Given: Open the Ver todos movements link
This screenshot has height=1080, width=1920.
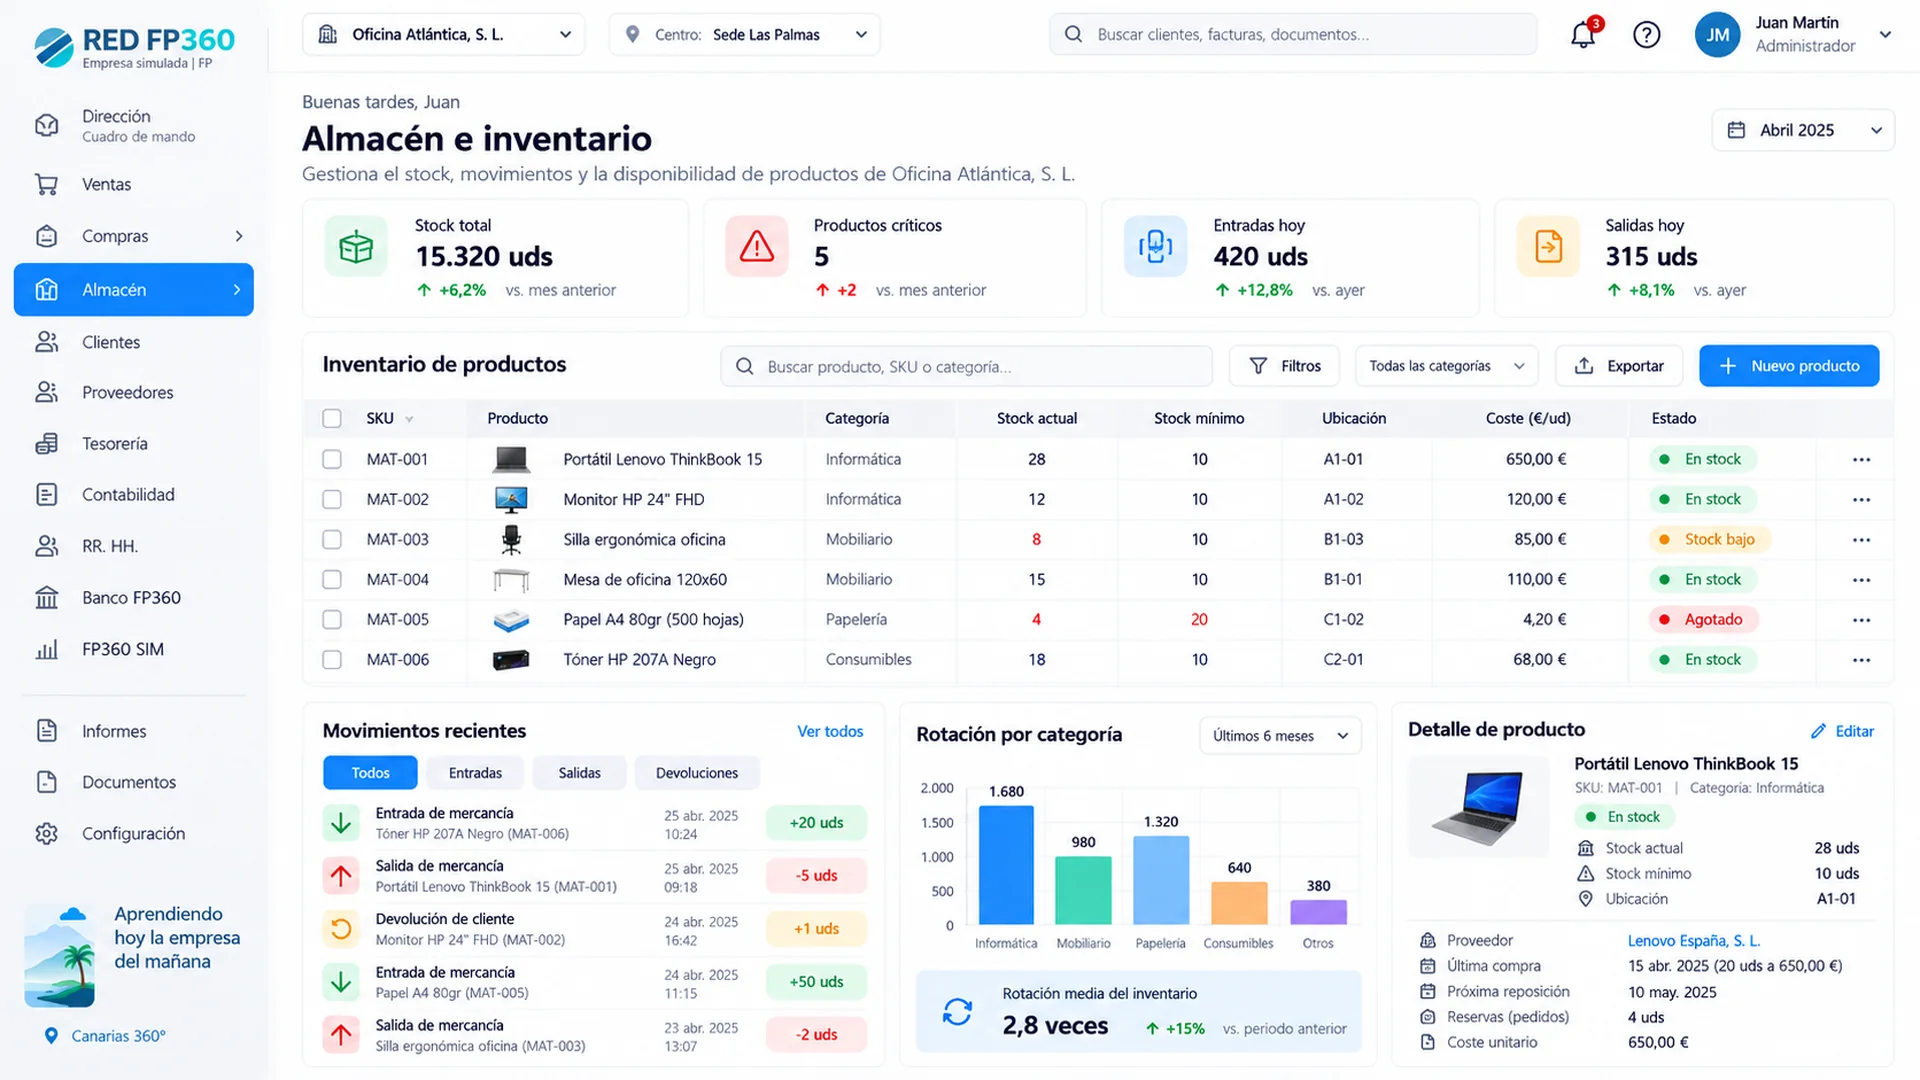Looking at the screenshot, I should click(x=830, y=731).
